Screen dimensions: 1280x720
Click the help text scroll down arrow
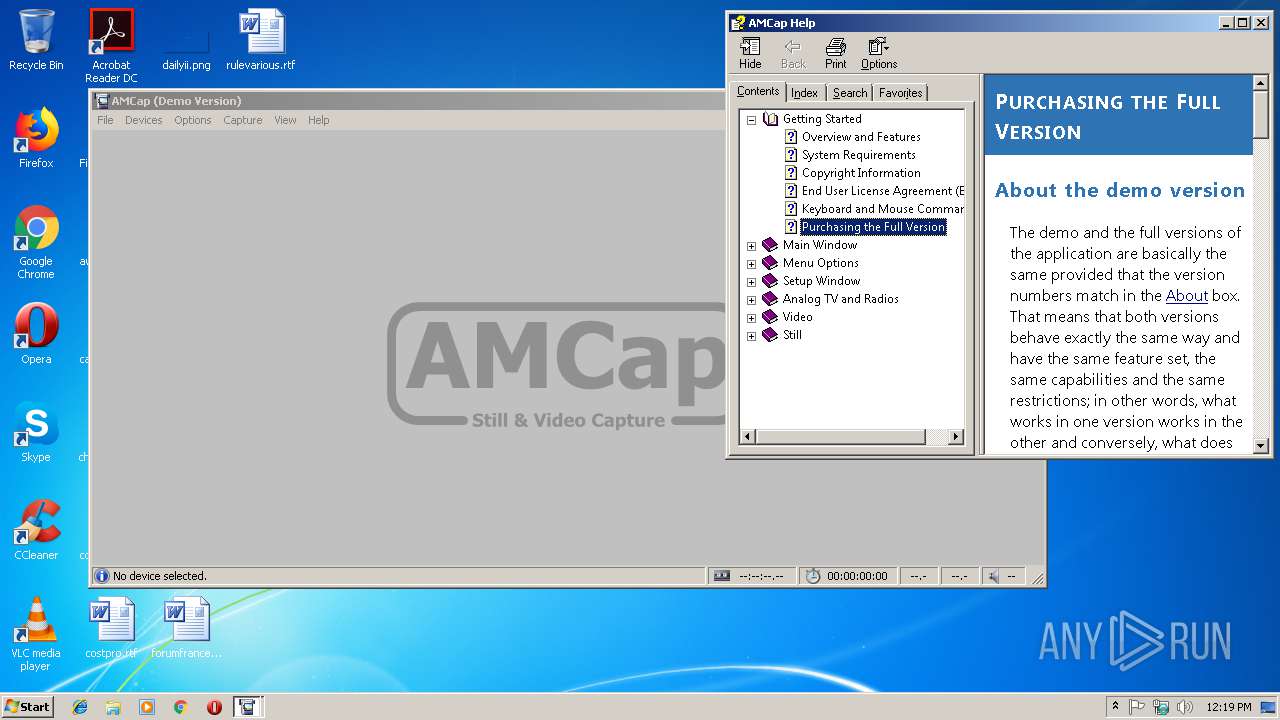coord(1261,446)
